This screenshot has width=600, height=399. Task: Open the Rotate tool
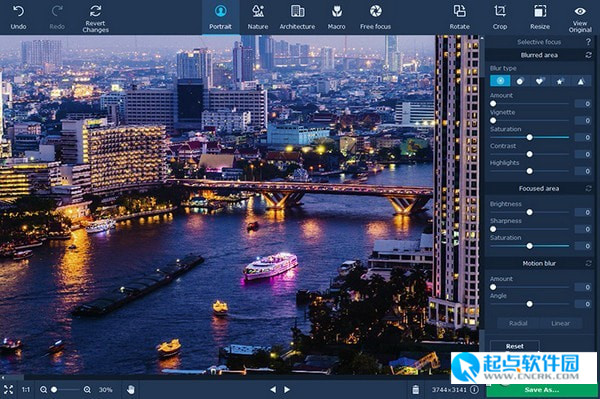tap(460, 17)
